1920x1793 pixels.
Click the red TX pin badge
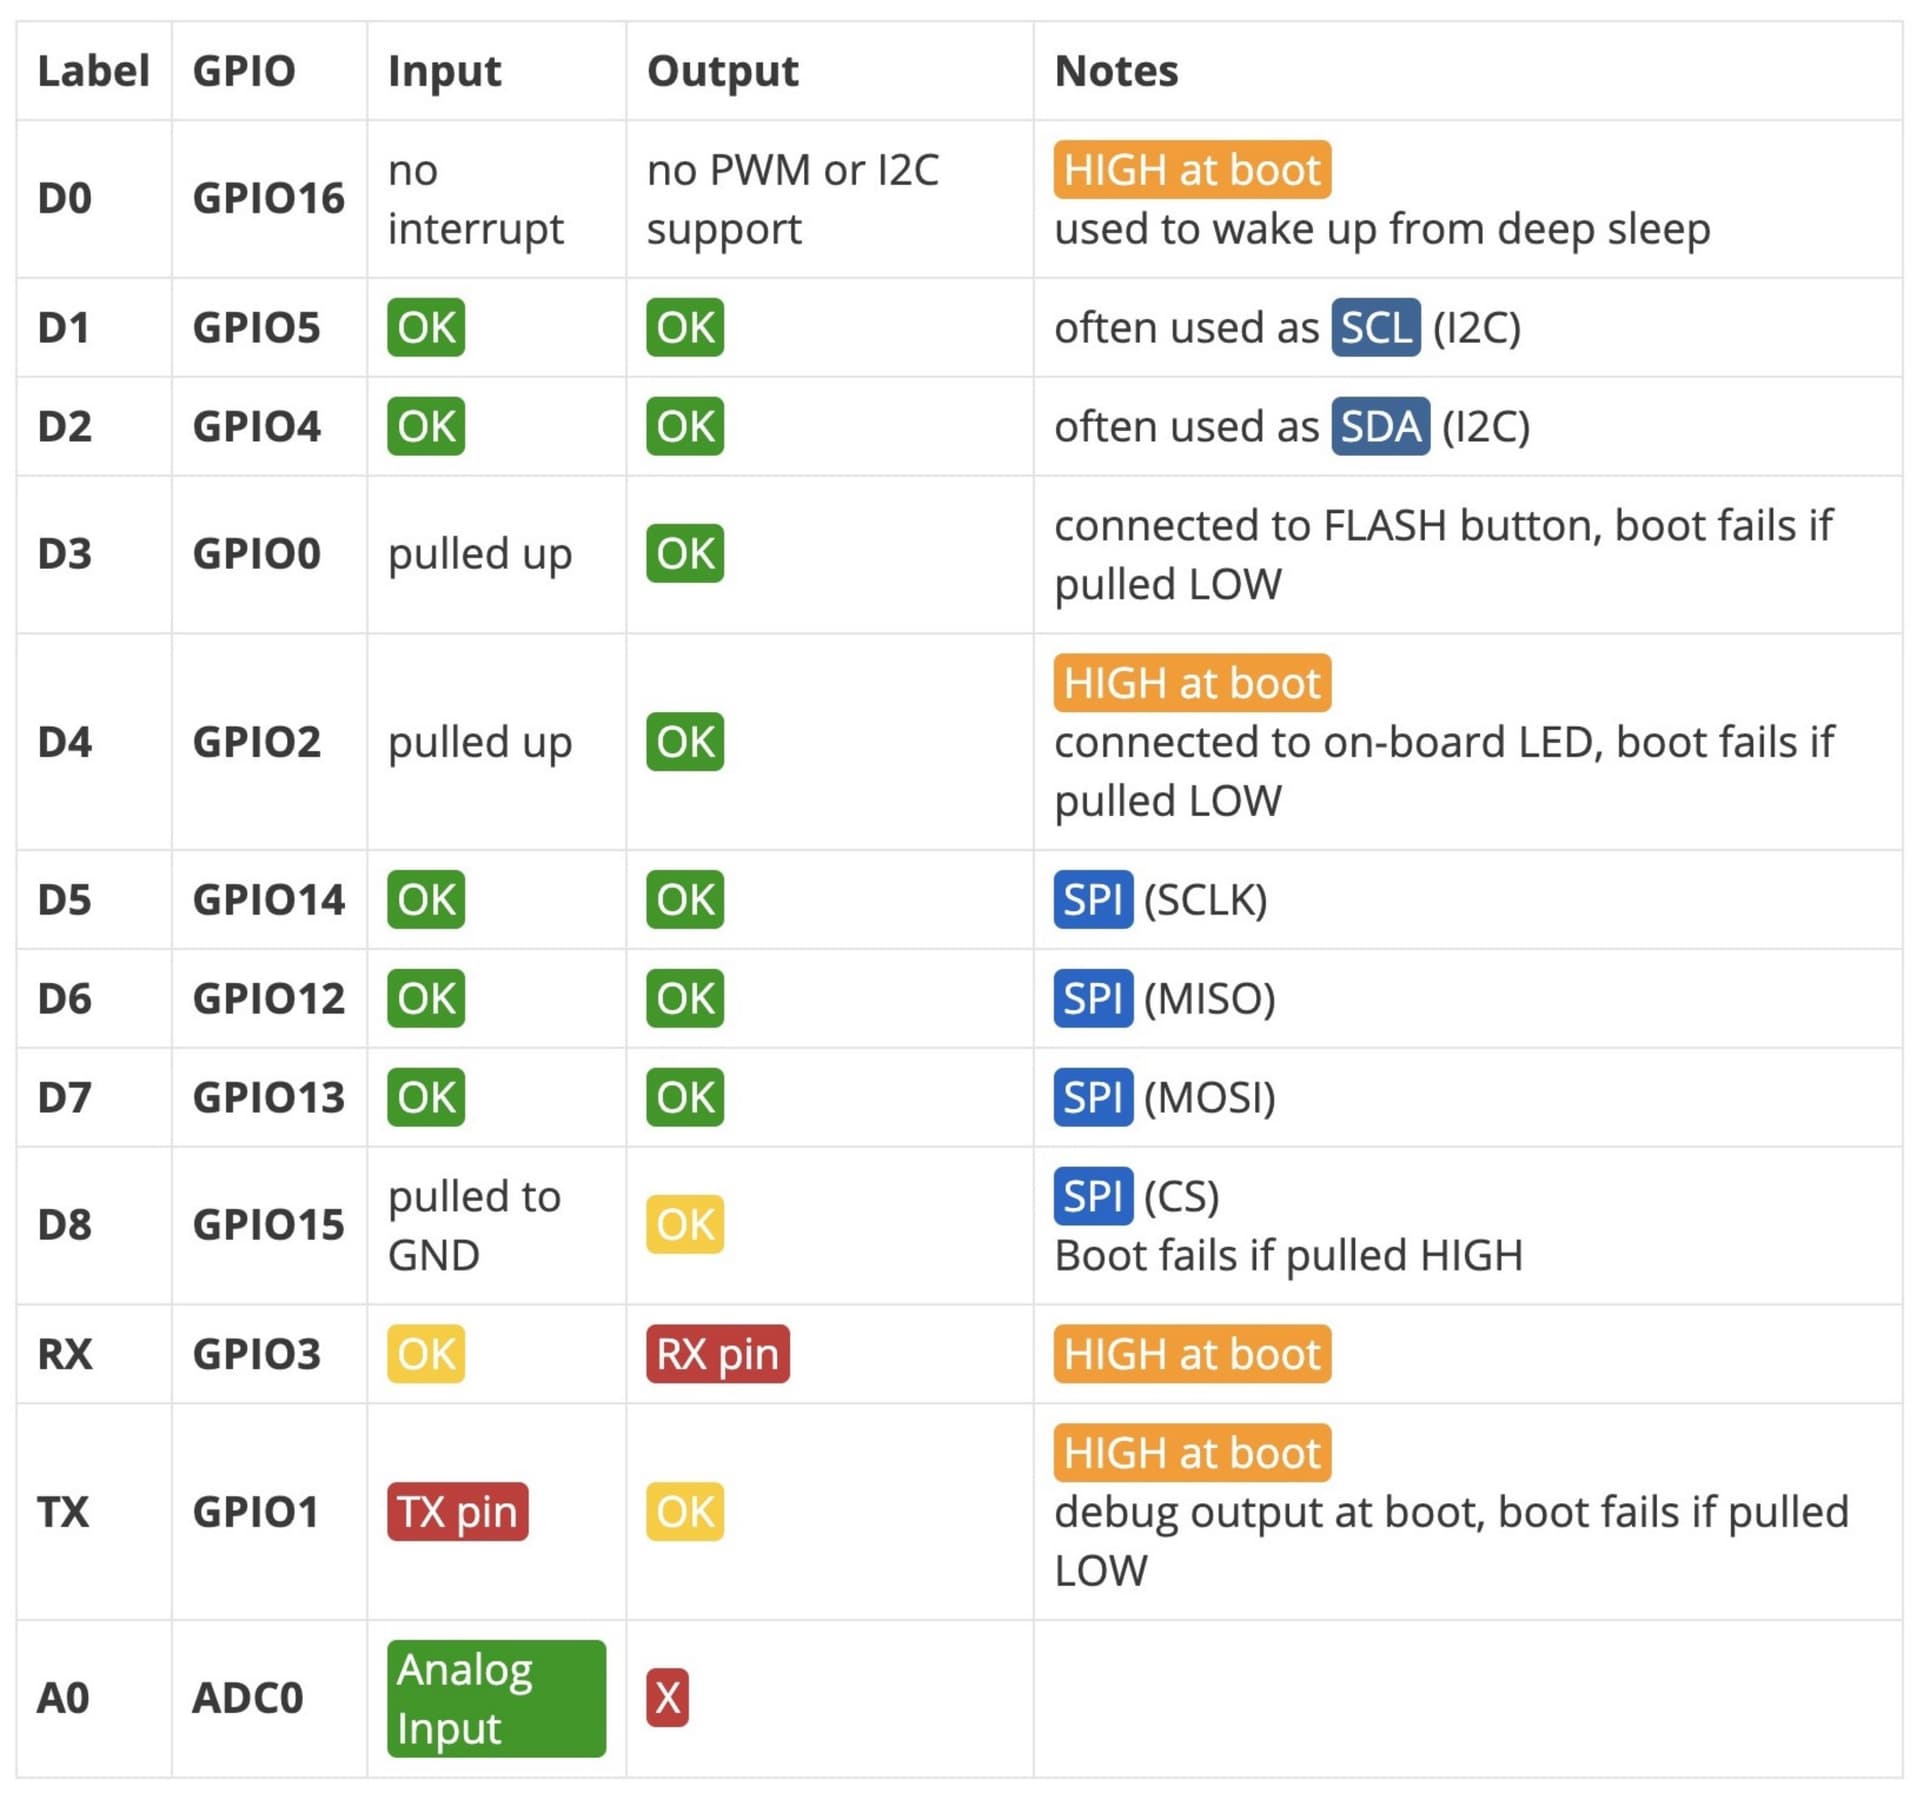click(458, 1512)
